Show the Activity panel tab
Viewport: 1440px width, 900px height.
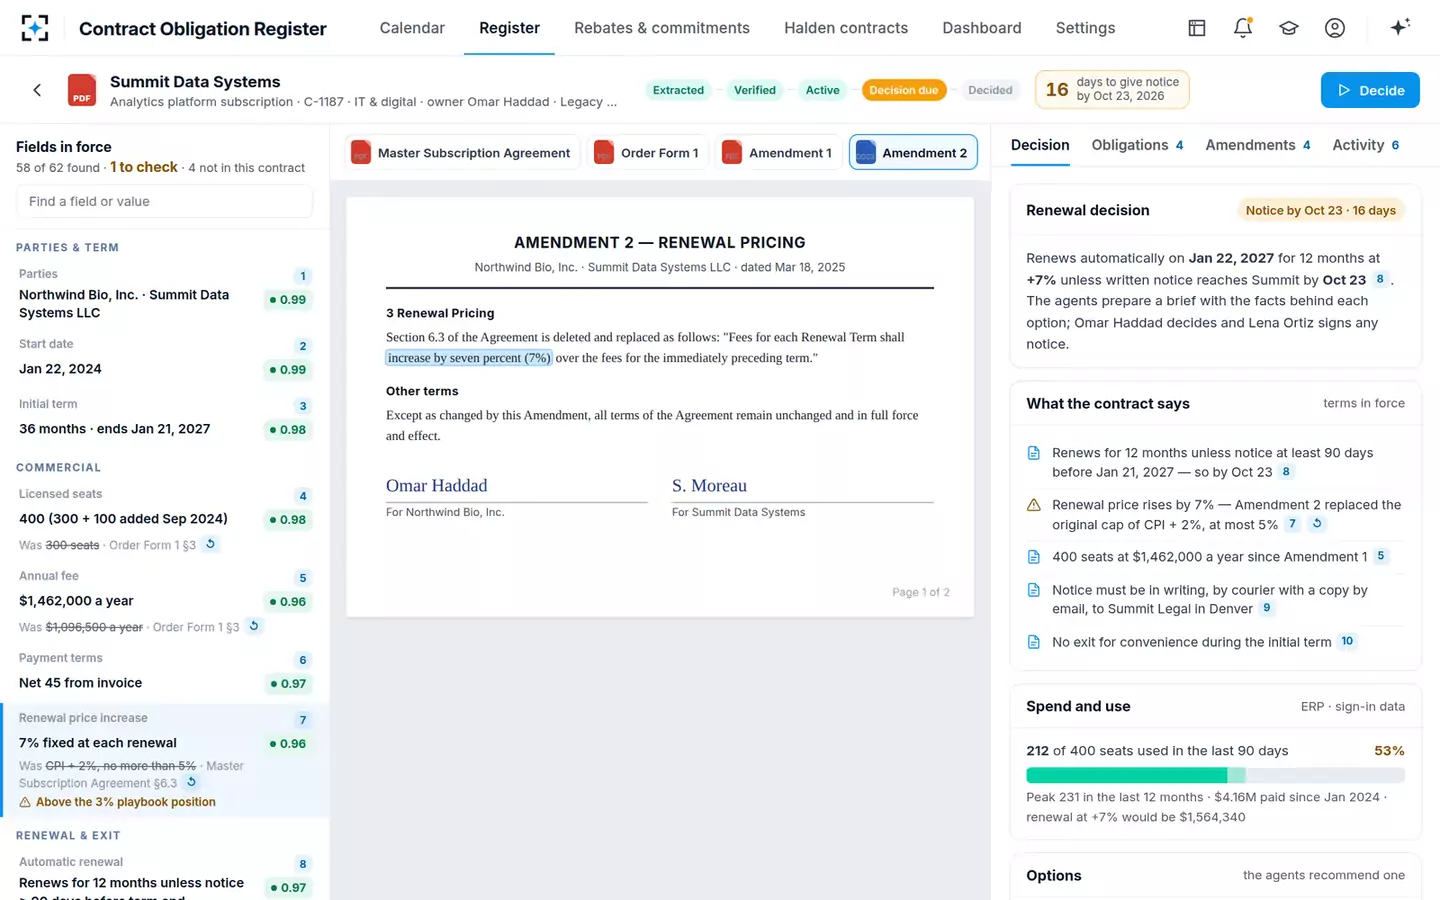coord(1366,145)
